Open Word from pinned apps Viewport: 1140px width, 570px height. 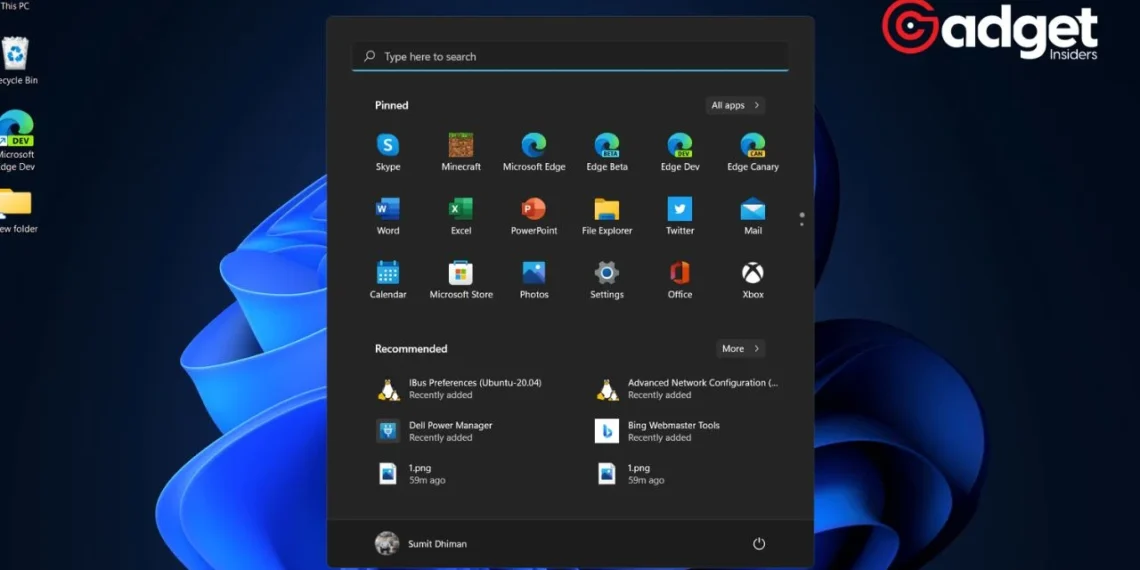pyautogui.click(x=388, y=210)
